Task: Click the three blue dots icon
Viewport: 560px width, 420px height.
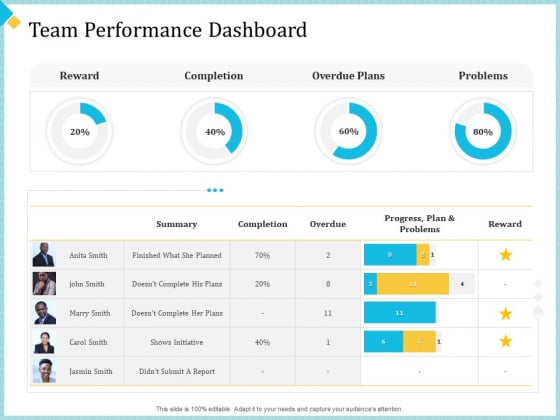Action: [x=215, y=190]
